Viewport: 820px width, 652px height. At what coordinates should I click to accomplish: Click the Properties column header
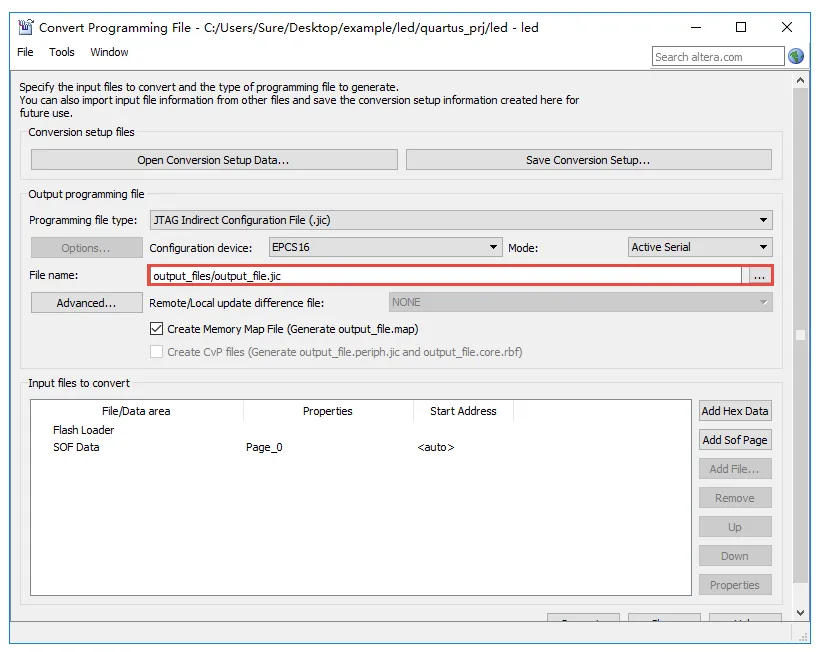point(328,411)
